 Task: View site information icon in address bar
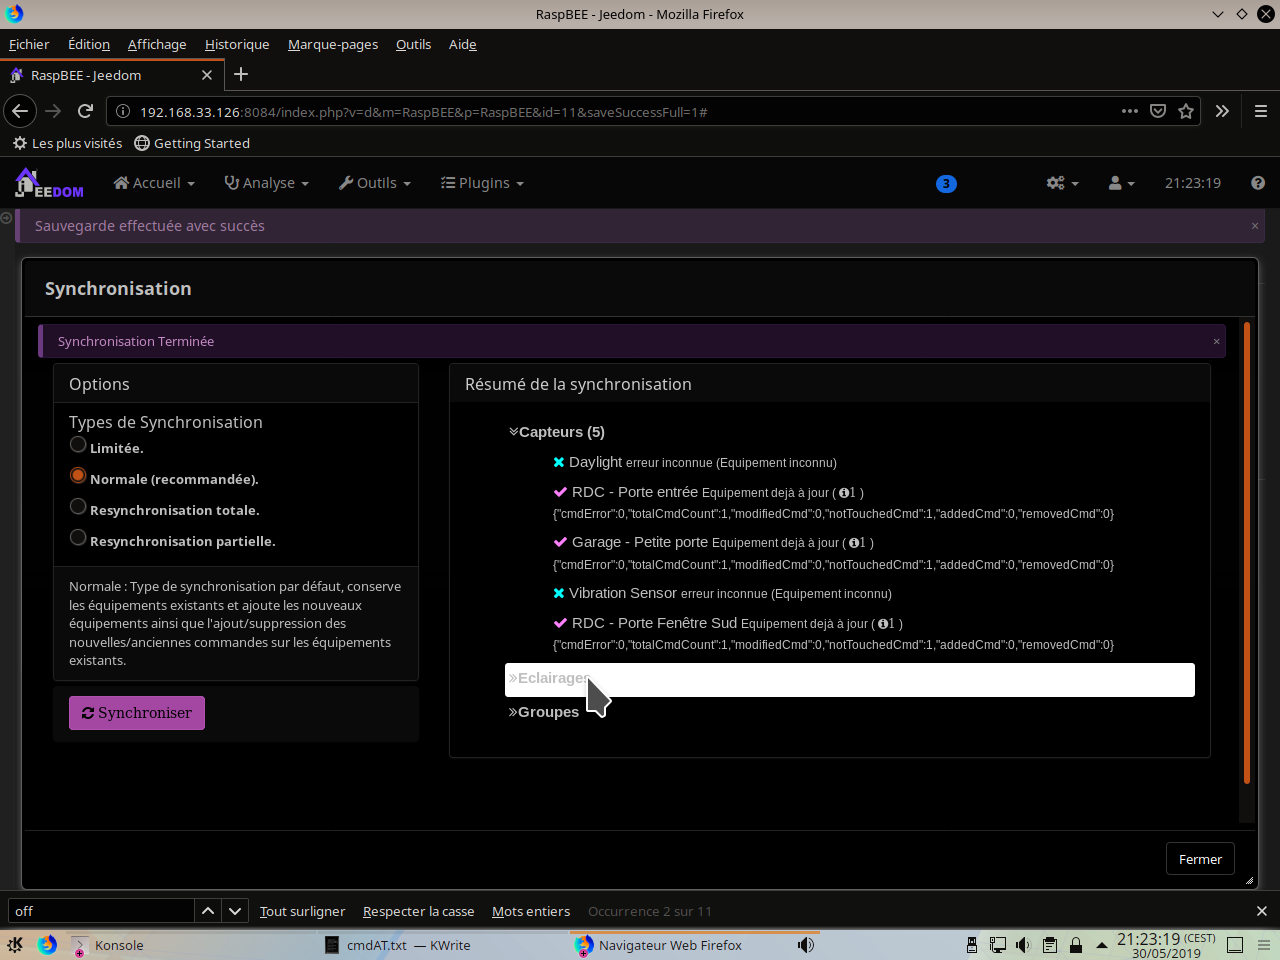click(123, 111)
